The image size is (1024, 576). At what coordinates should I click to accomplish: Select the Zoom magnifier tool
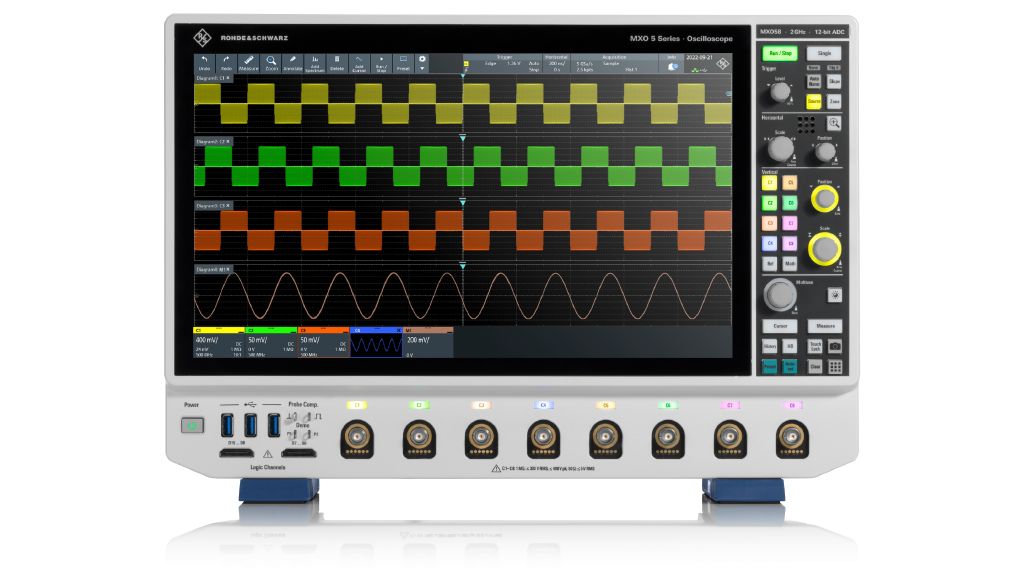click(271, 62)
